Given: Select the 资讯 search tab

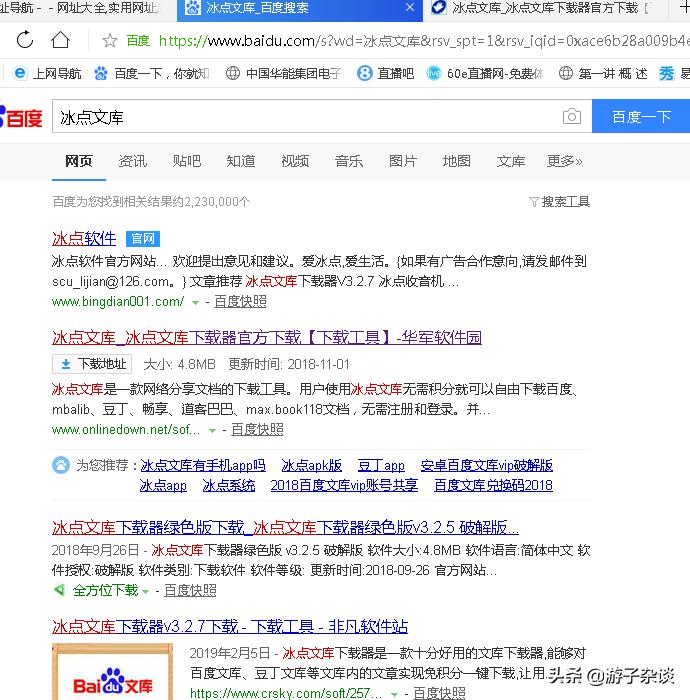Looking at the screenshot, I should pyautogui.click(x=133, y=161).
